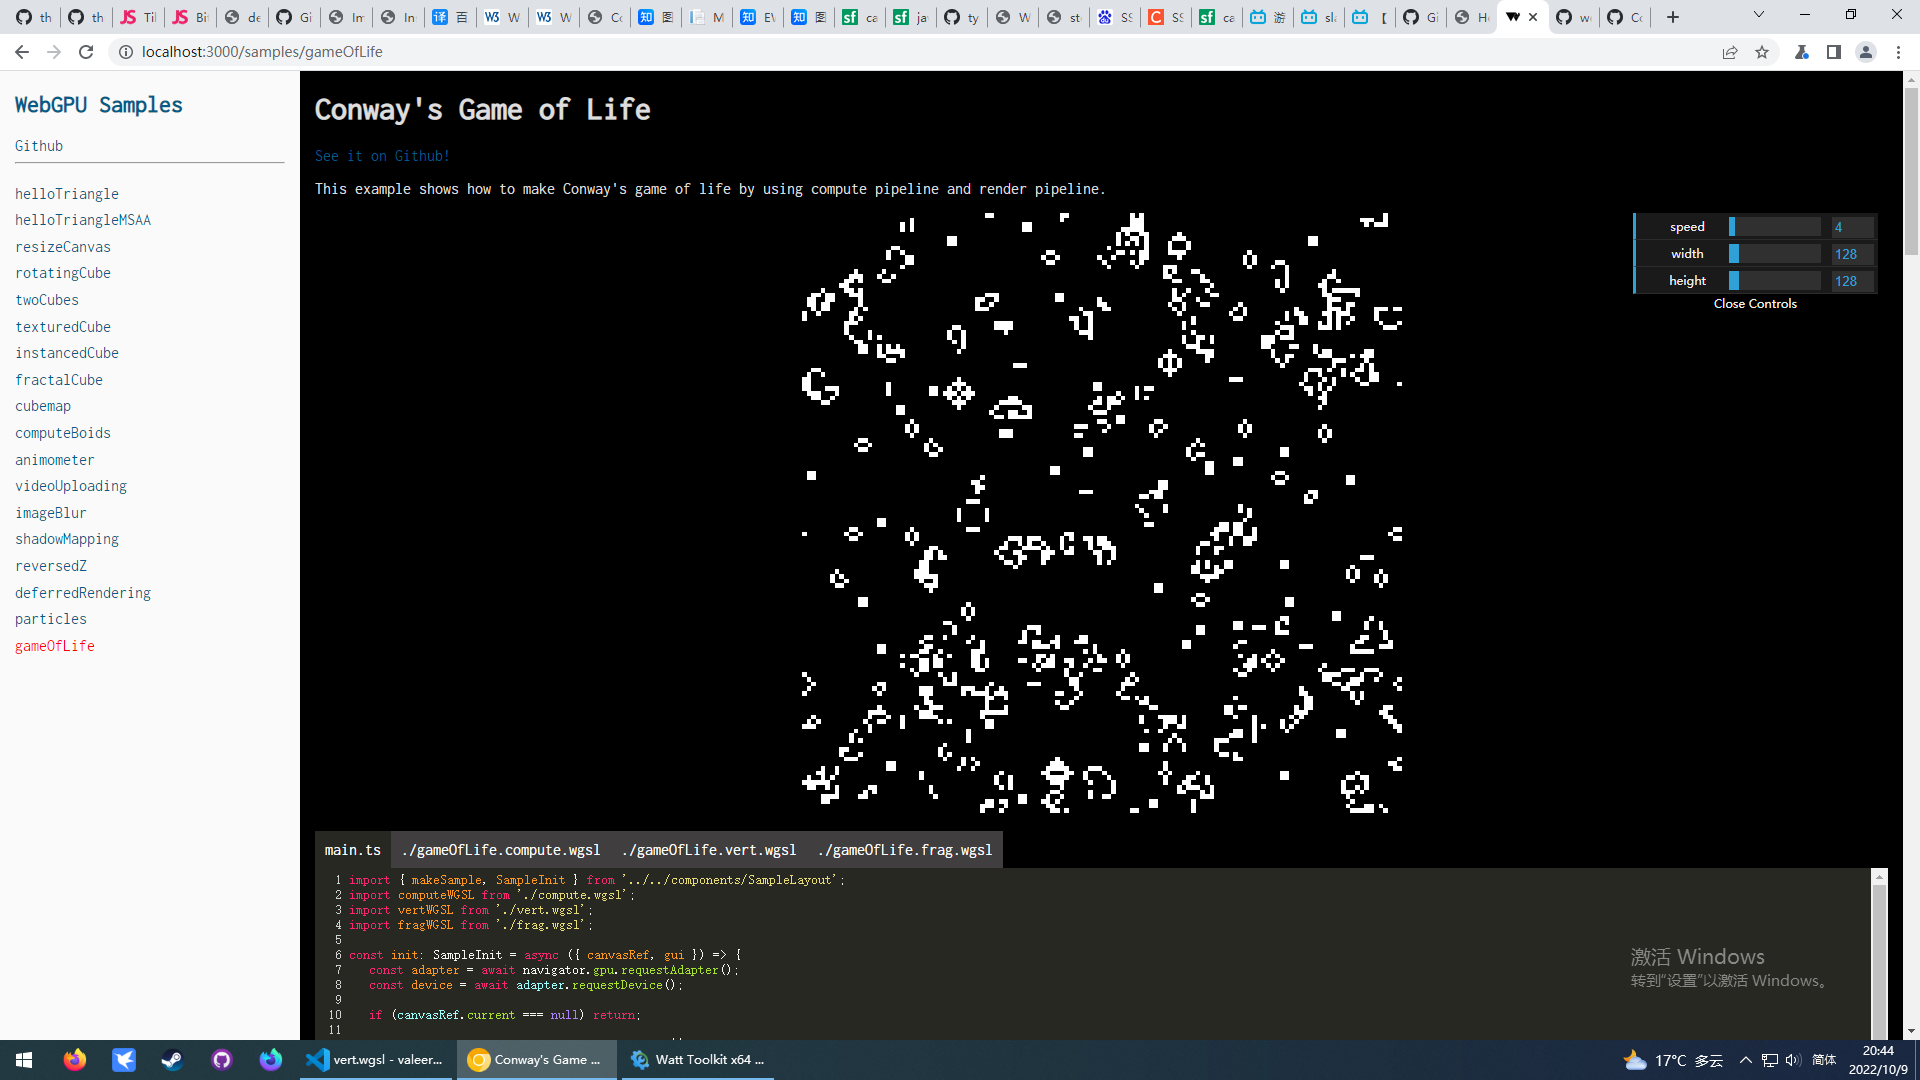Click the browser reload icon
Viewport: 1920px width, 1080px height.
tap(86, 52)
